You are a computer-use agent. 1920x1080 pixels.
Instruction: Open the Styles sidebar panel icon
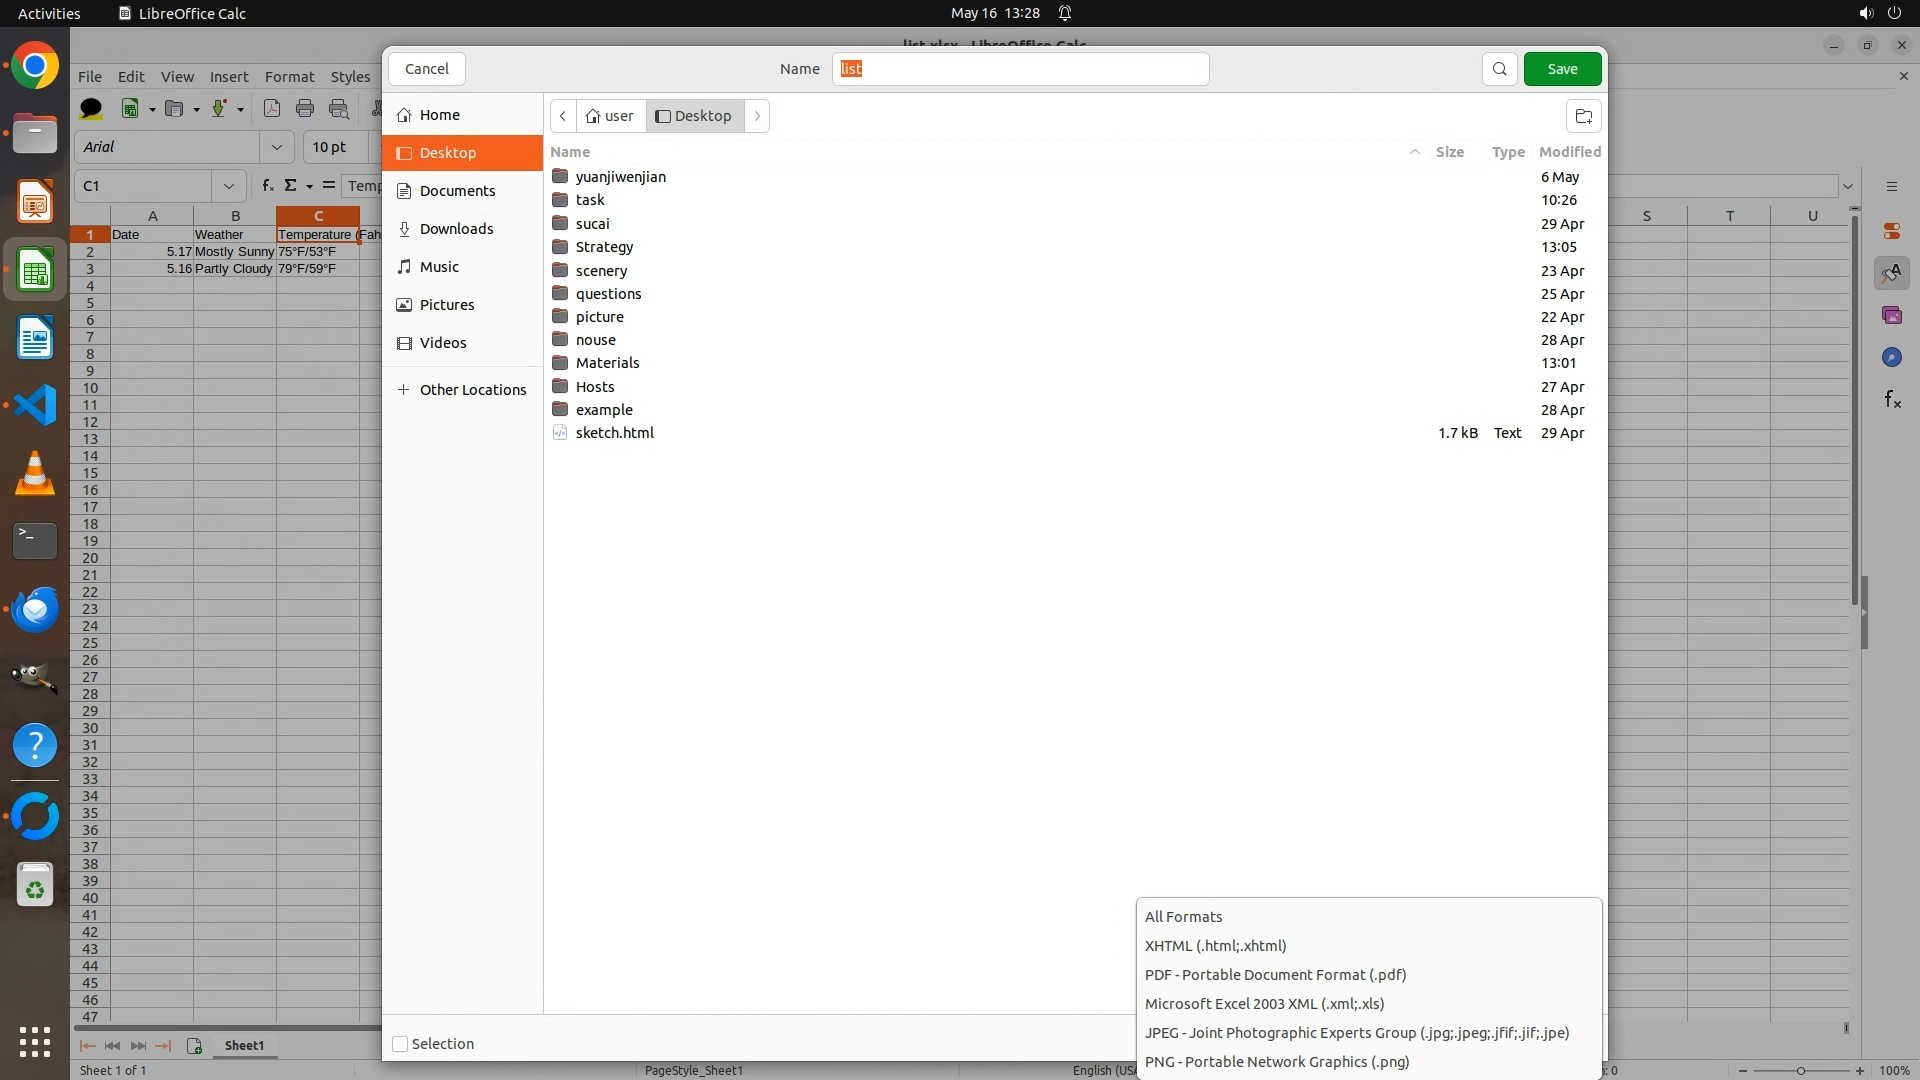[1891, 273]
